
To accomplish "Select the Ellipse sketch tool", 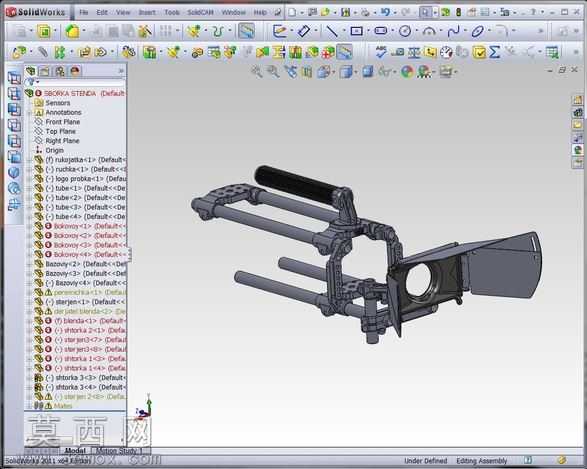I will coord(478,31).
